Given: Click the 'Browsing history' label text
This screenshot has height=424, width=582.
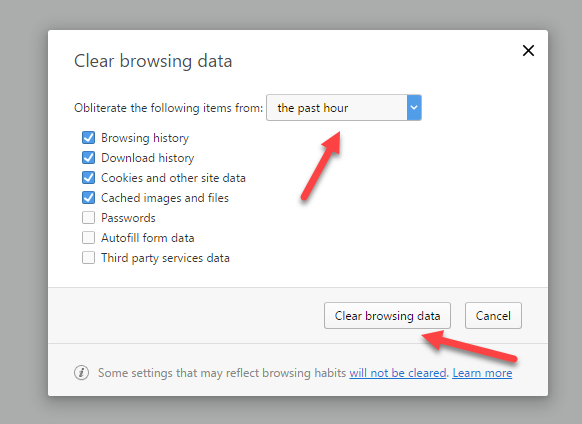Looking at the screenshot, I should [145, 138].
